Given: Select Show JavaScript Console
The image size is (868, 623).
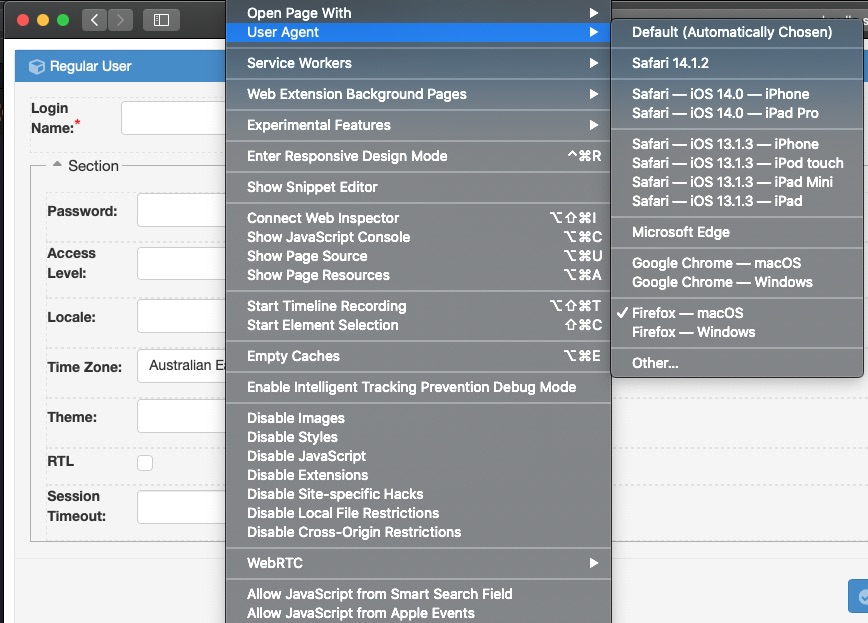Looking at the screenshot, I should coord(418,237).
